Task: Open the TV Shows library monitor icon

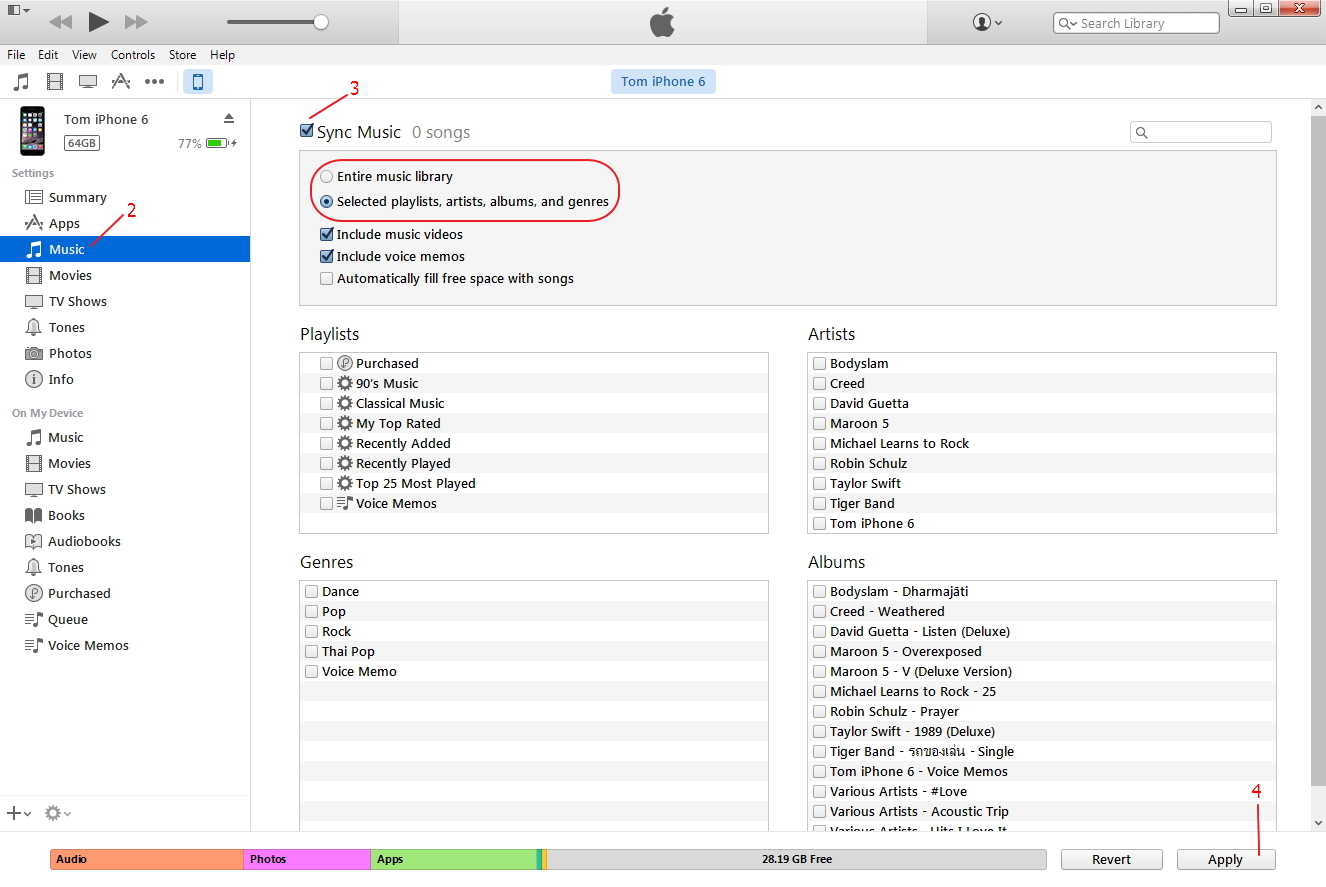Action: (88, 82)
